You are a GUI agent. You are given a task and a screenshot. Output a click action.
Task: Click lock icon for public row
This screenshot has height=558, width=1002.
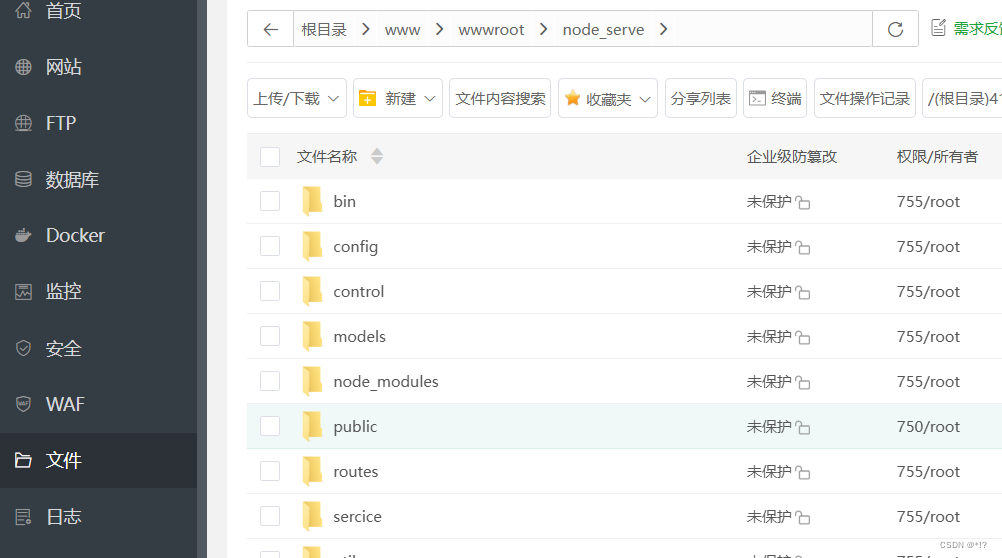click(x=803, y=428)
